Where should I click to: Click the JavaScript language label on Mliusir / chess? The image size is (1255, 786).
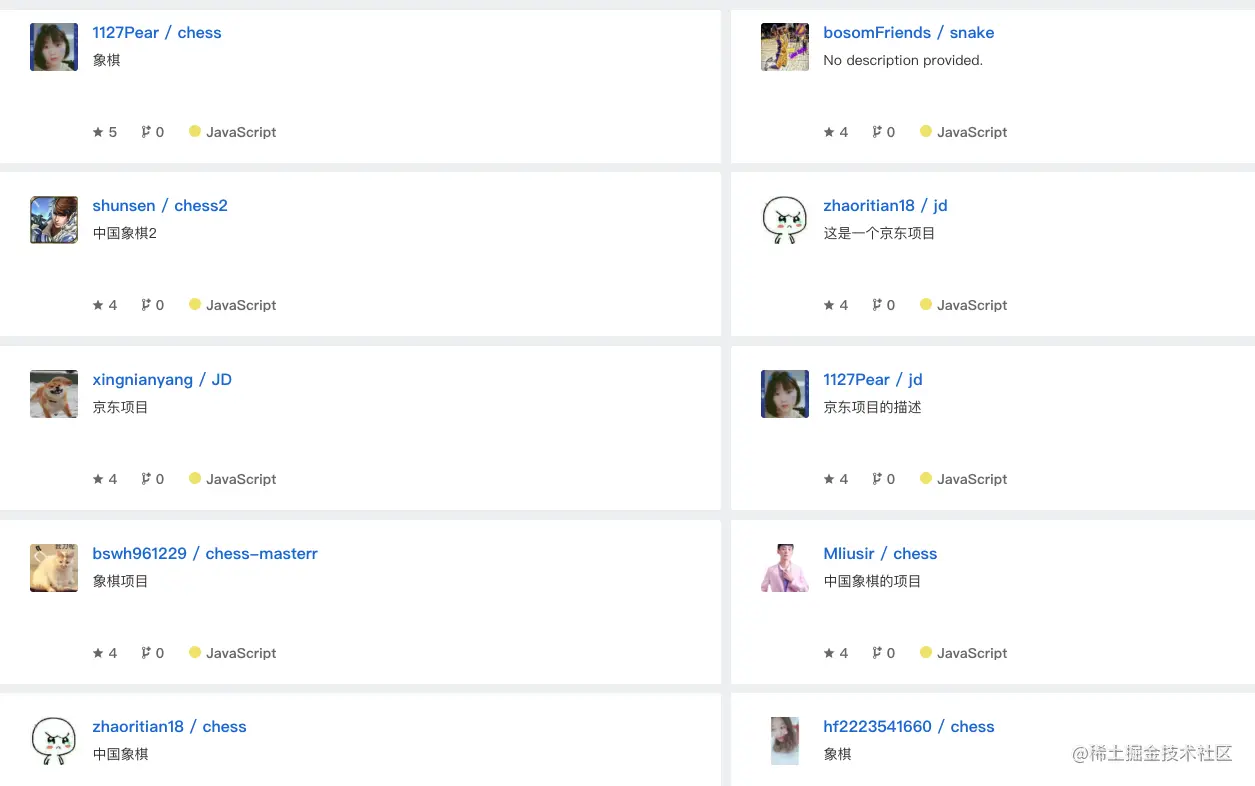[x=972, y=653]
